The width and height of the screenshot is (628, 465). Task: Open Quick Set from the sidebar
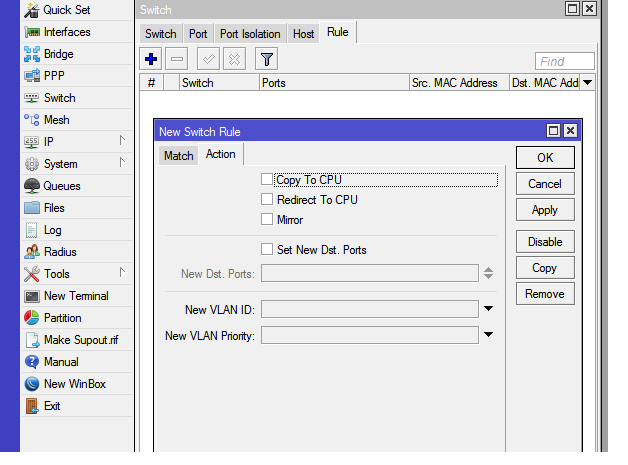(x=76, y=10)
